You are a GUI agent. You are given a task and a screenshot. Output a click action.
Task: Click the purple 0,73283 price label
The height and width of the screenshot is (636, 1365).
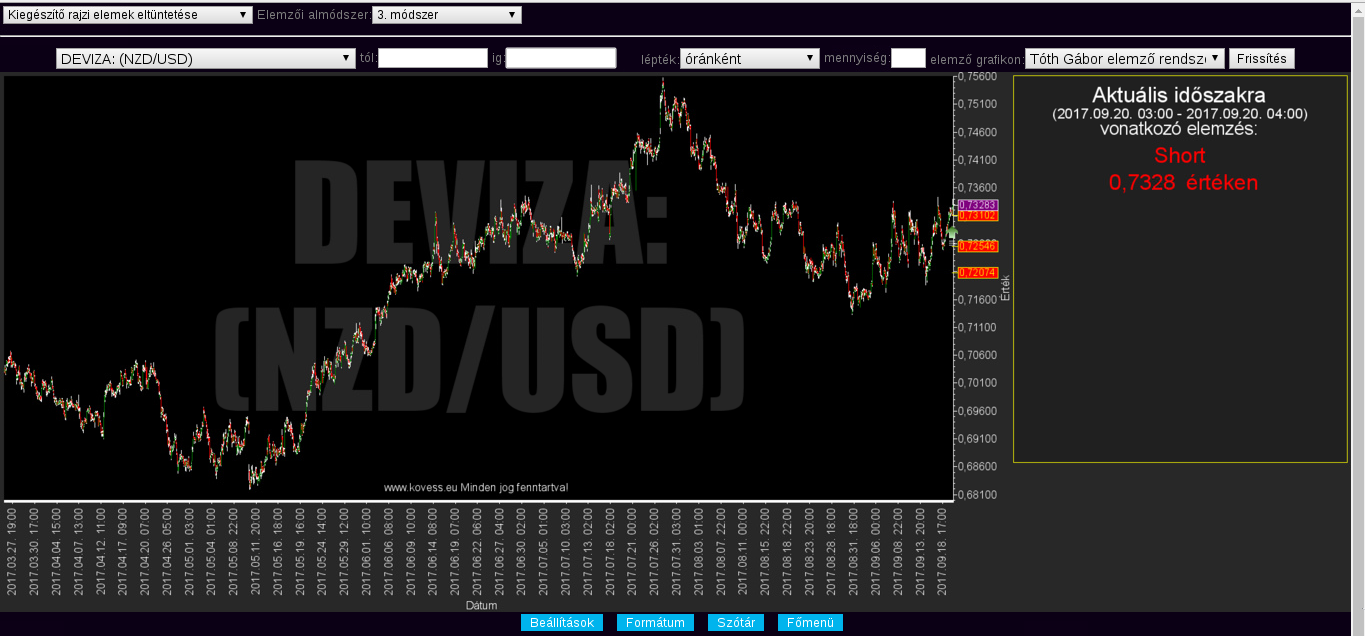coord(977,205)
